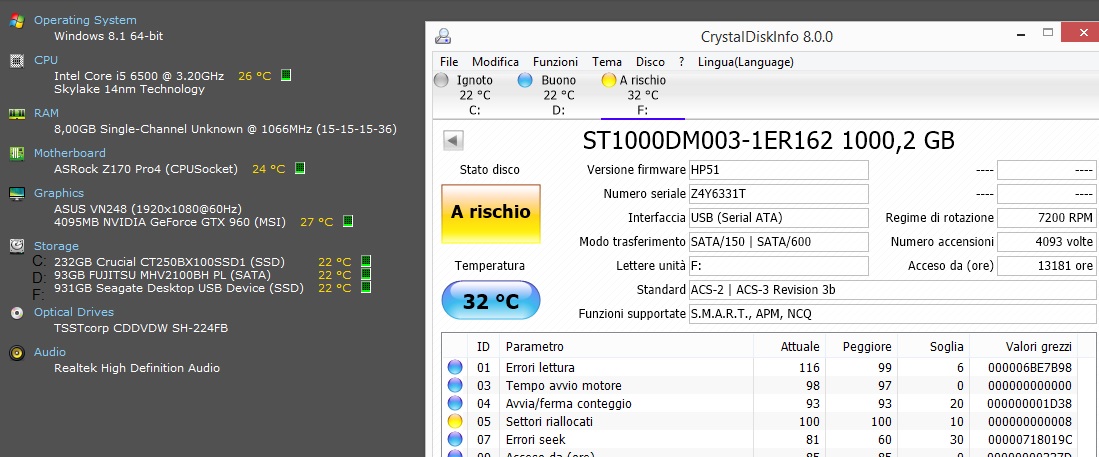Open the Funzioni menu
The image size is (1099, 457).
(555, 61)
